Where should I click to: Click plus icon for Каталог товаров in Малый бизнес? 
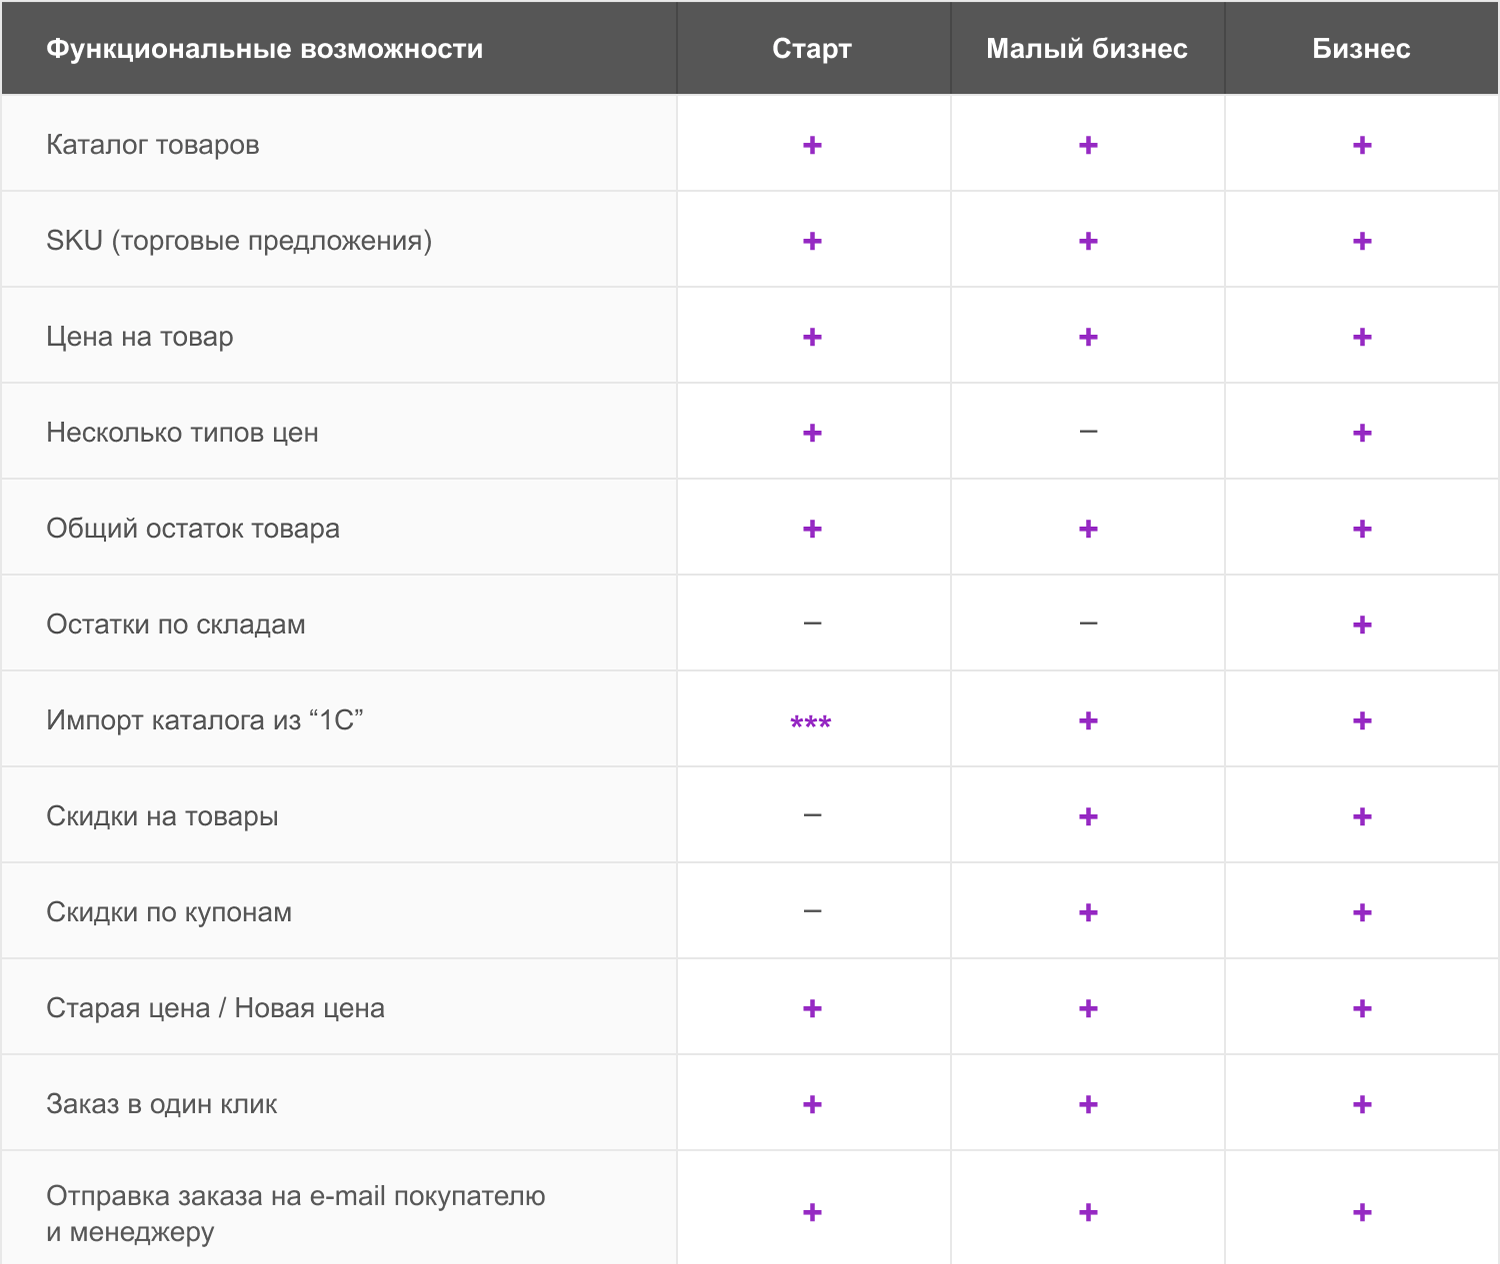(1088, 145)
